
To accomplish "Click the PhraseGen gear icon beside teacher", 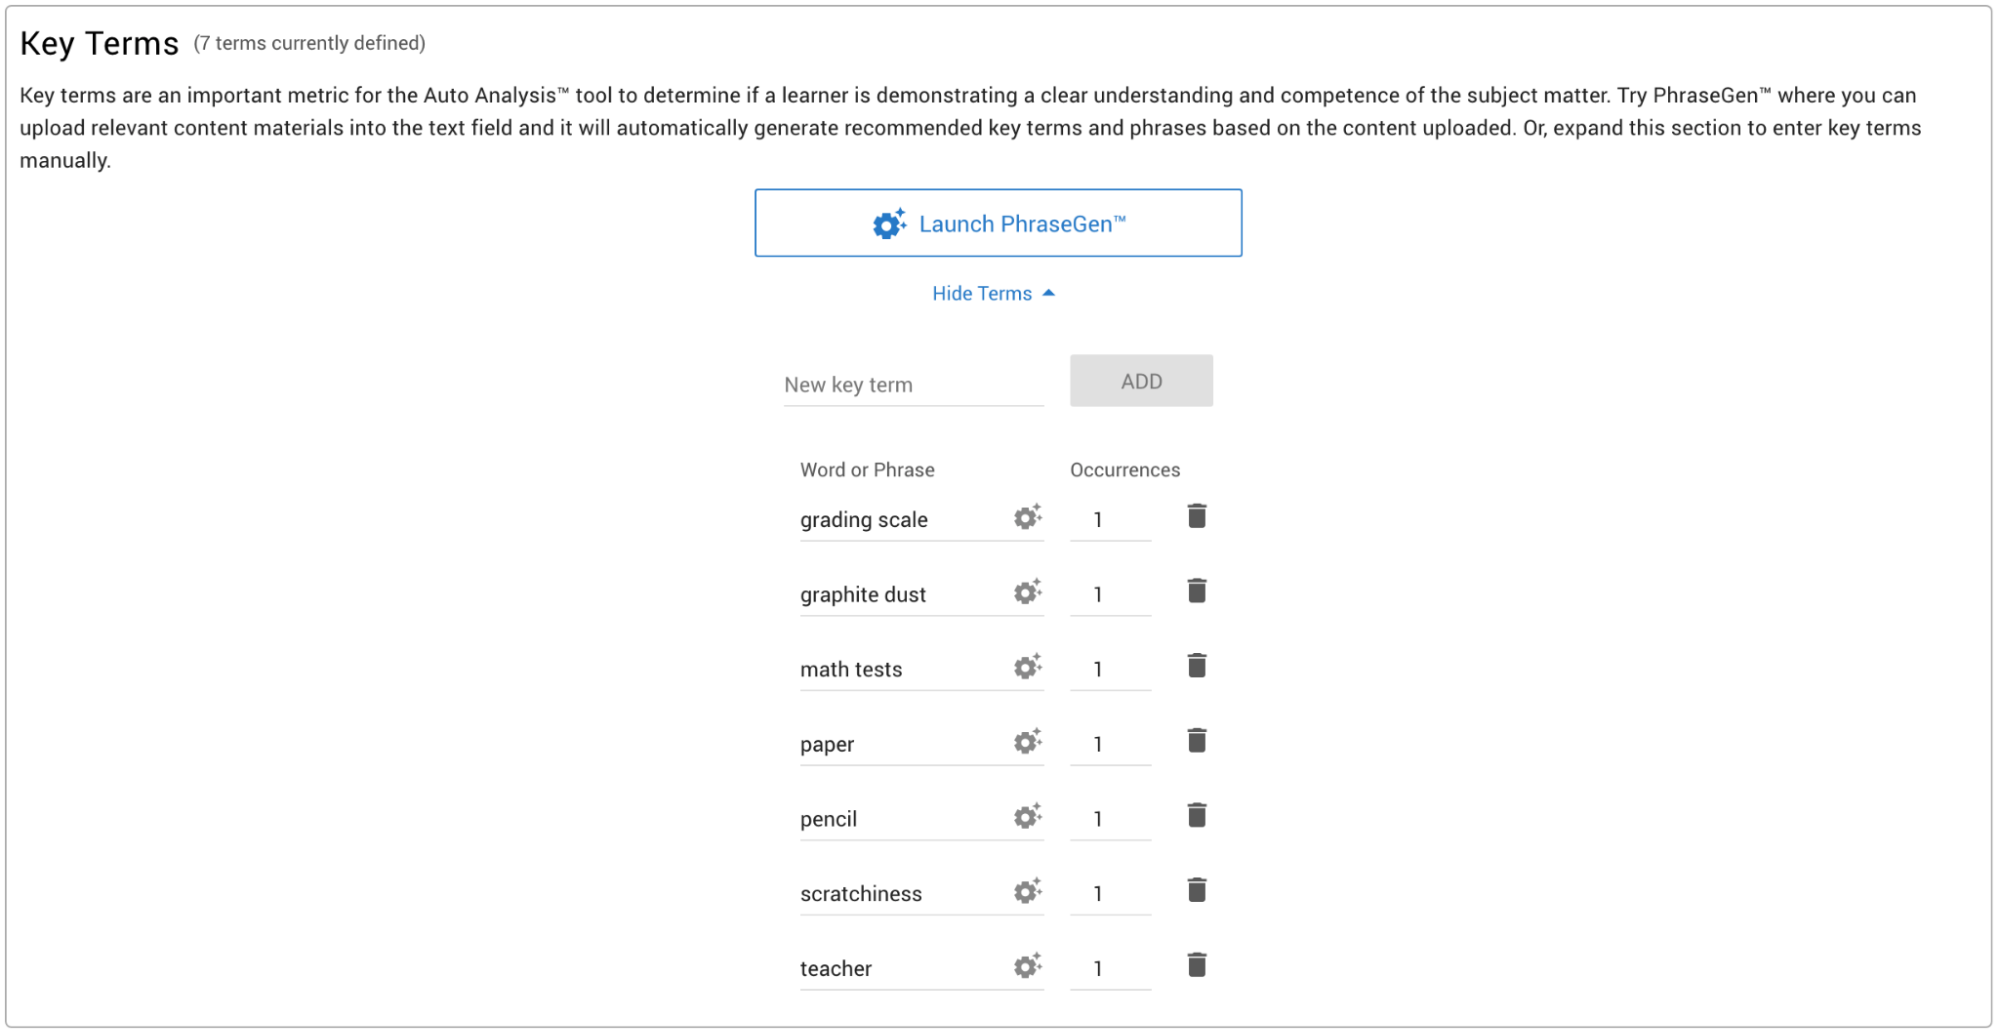I will point(1027,966).
